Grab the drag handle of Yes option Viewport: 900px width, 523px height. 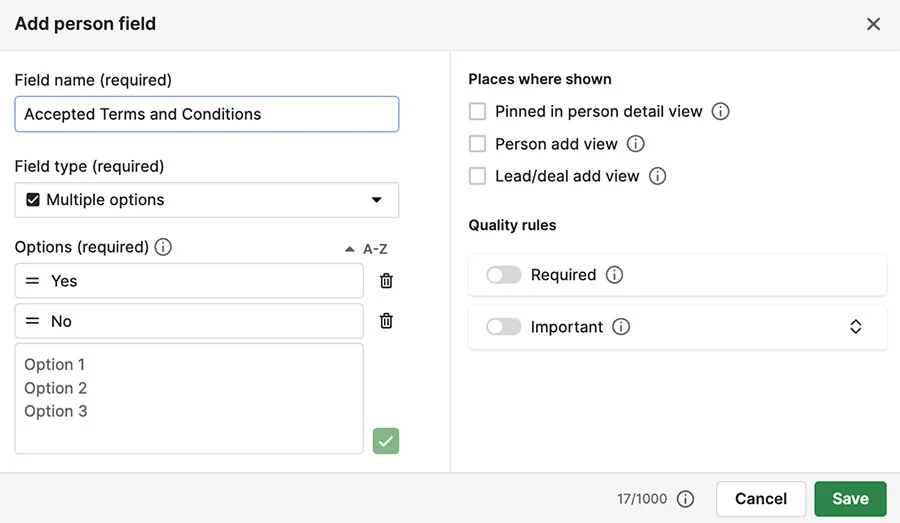pyautogui.click(x=33, y=281)
